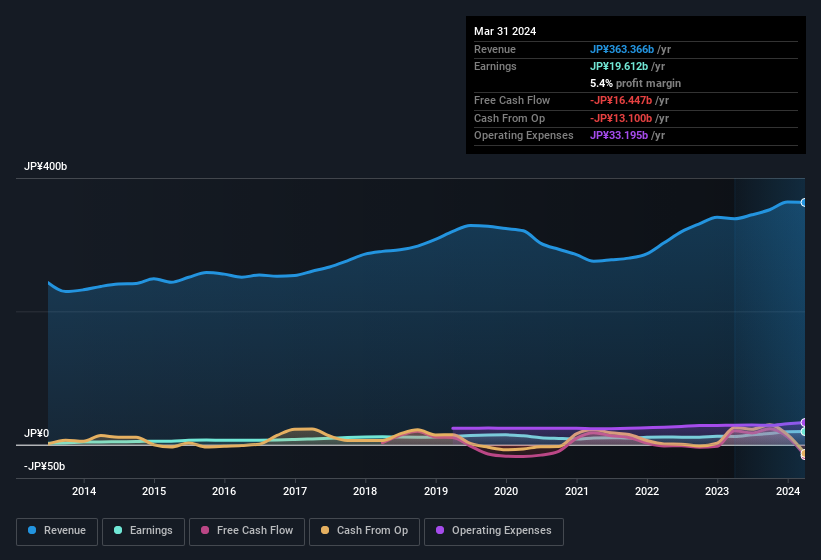Click the 2018 x-axis label
Screen dimensions: 821x560
pos(365,491)
